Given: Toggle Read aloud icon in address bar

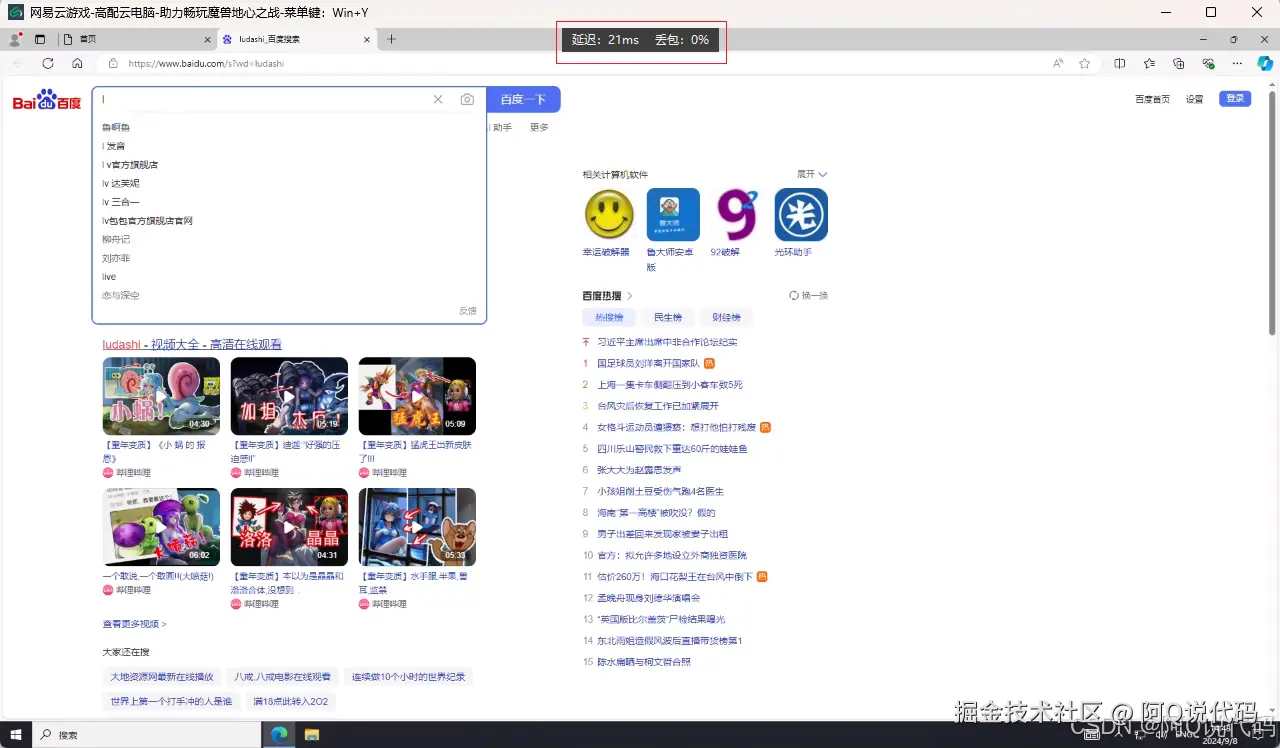Looking at the screenshot, I should pyautogui.click(x=1058, y=63).
